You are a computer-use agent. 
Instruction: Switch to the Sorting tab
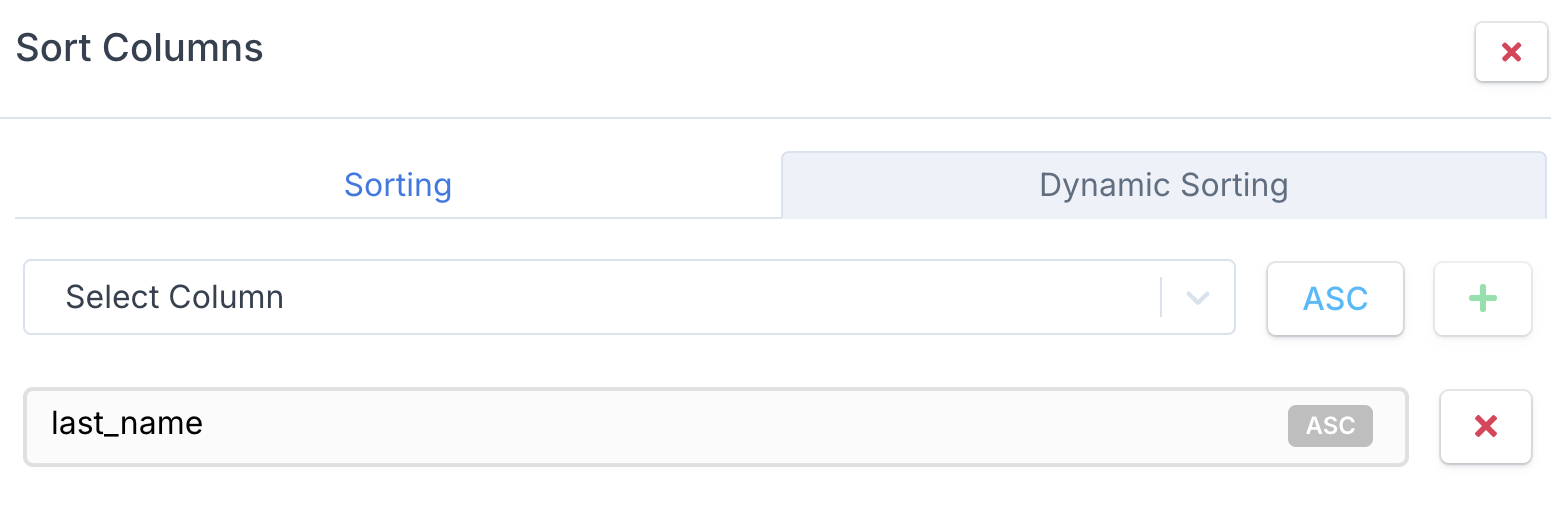(397, 185)
